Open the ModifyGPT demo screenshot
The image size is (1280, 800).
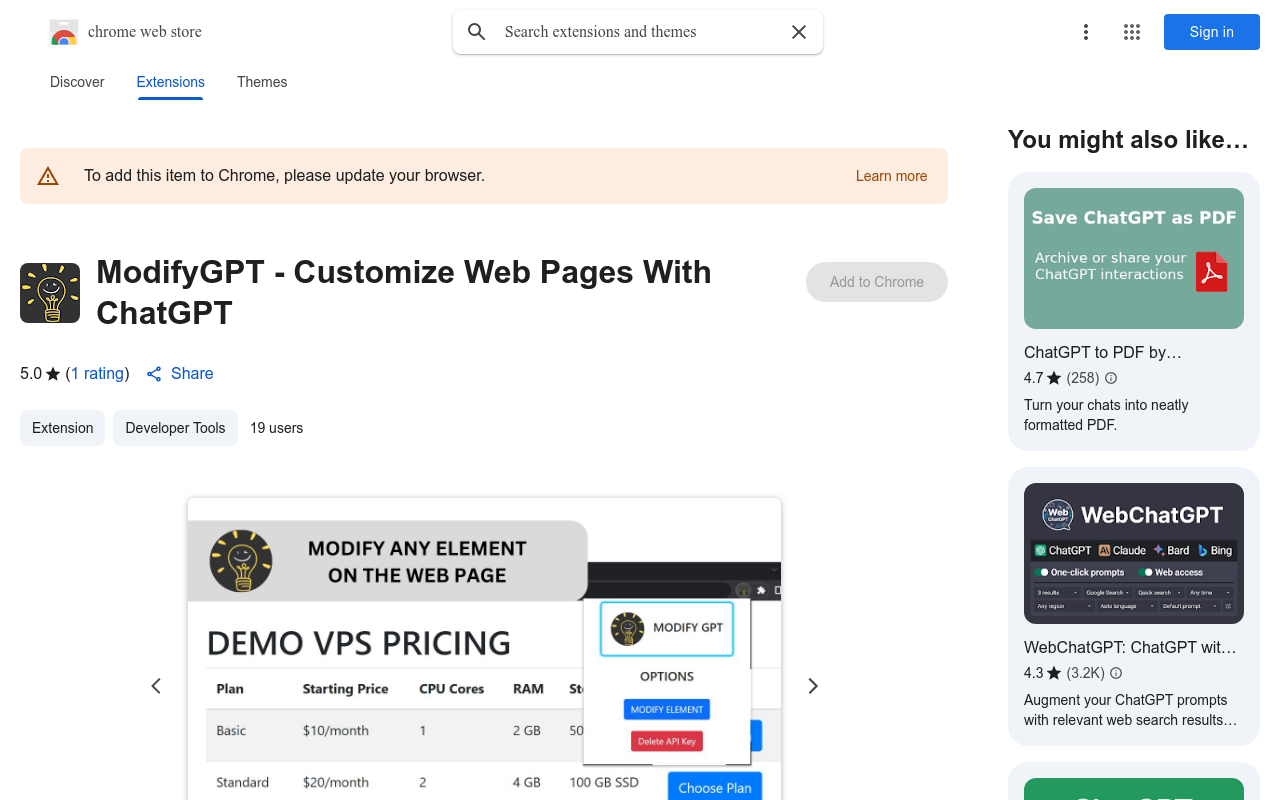484,649
